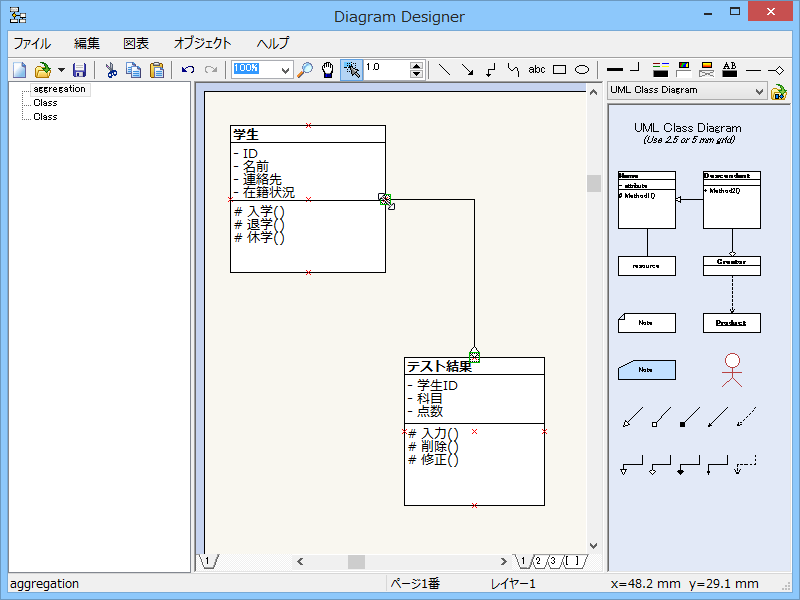Click the Cut scissors icon
This screenshot has width=800, height=600.
point(111,70)
